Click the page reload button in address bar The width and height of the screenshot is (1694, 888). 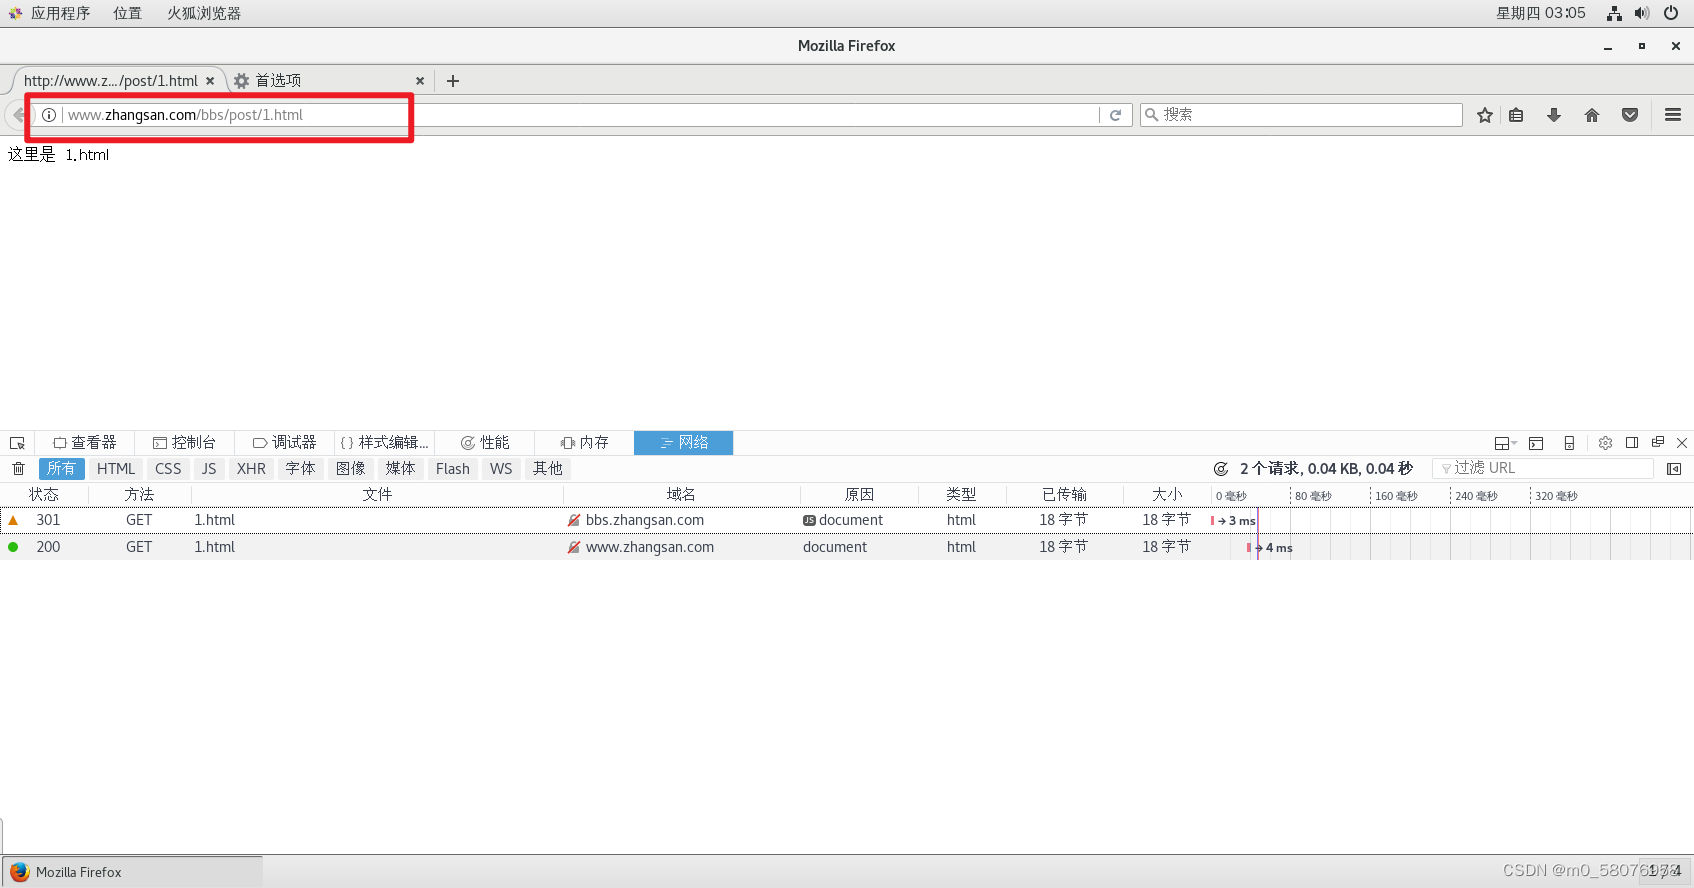[1115, 115]
